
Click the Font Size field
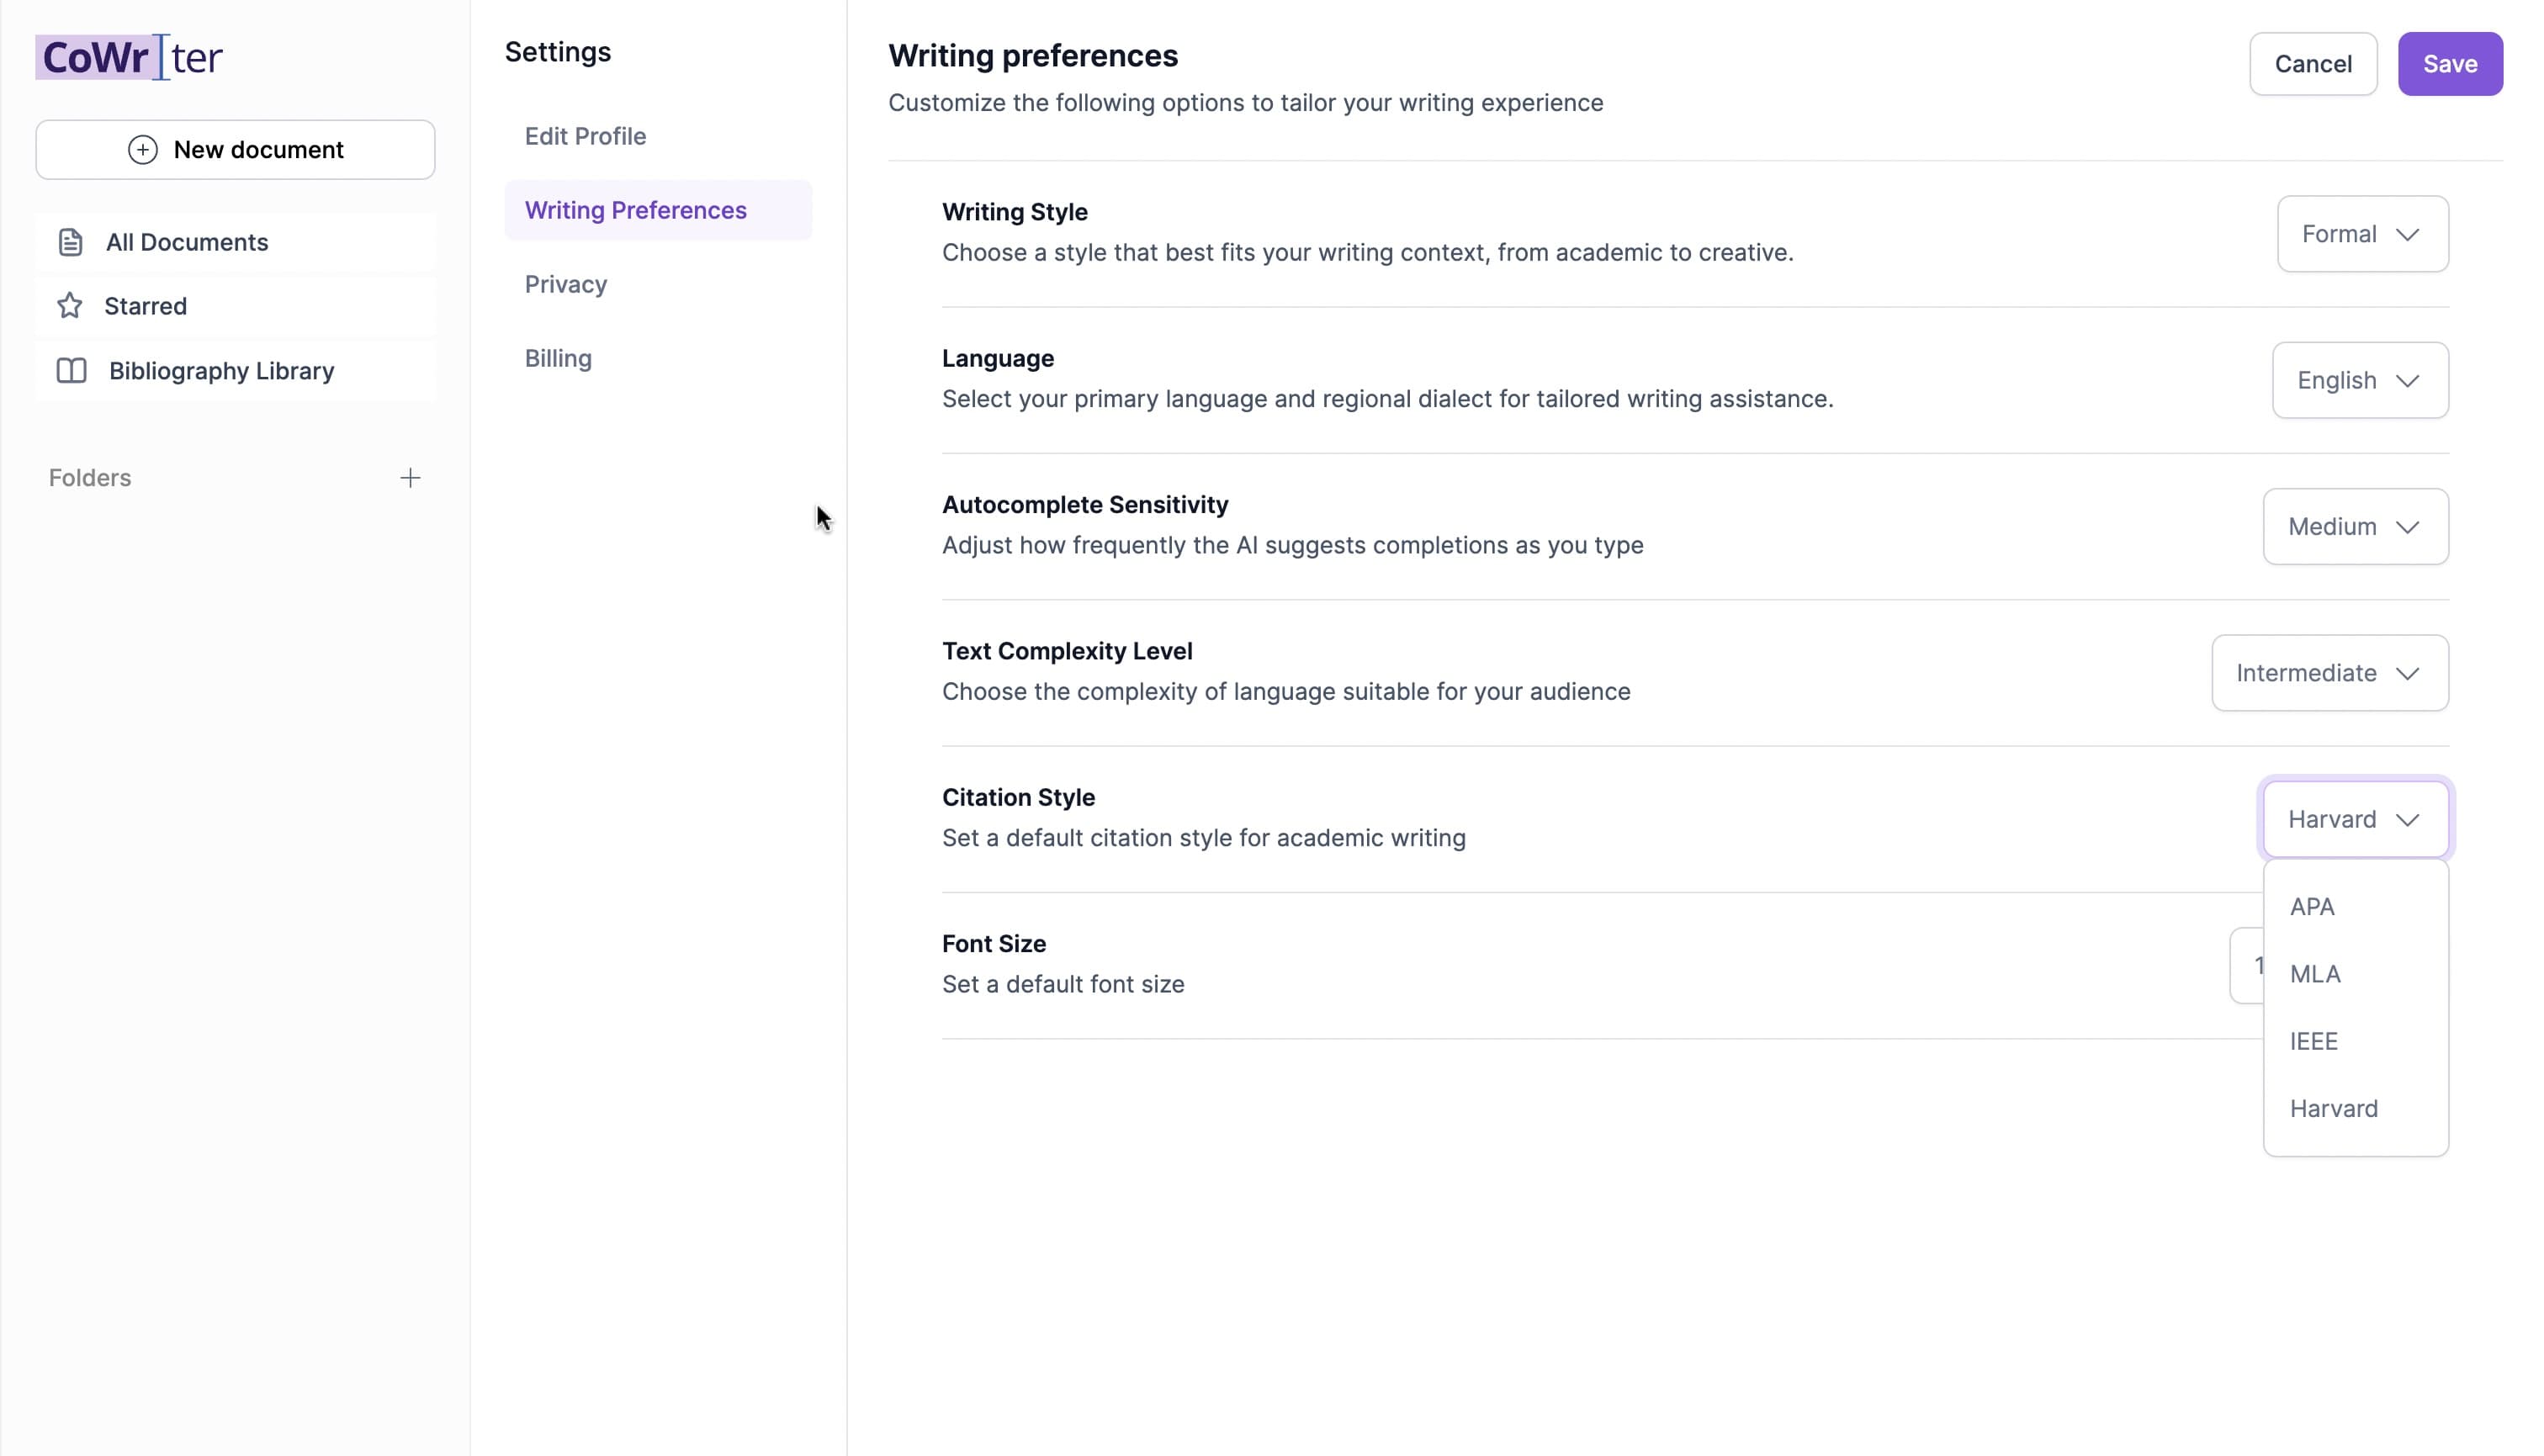(2246, 966)
